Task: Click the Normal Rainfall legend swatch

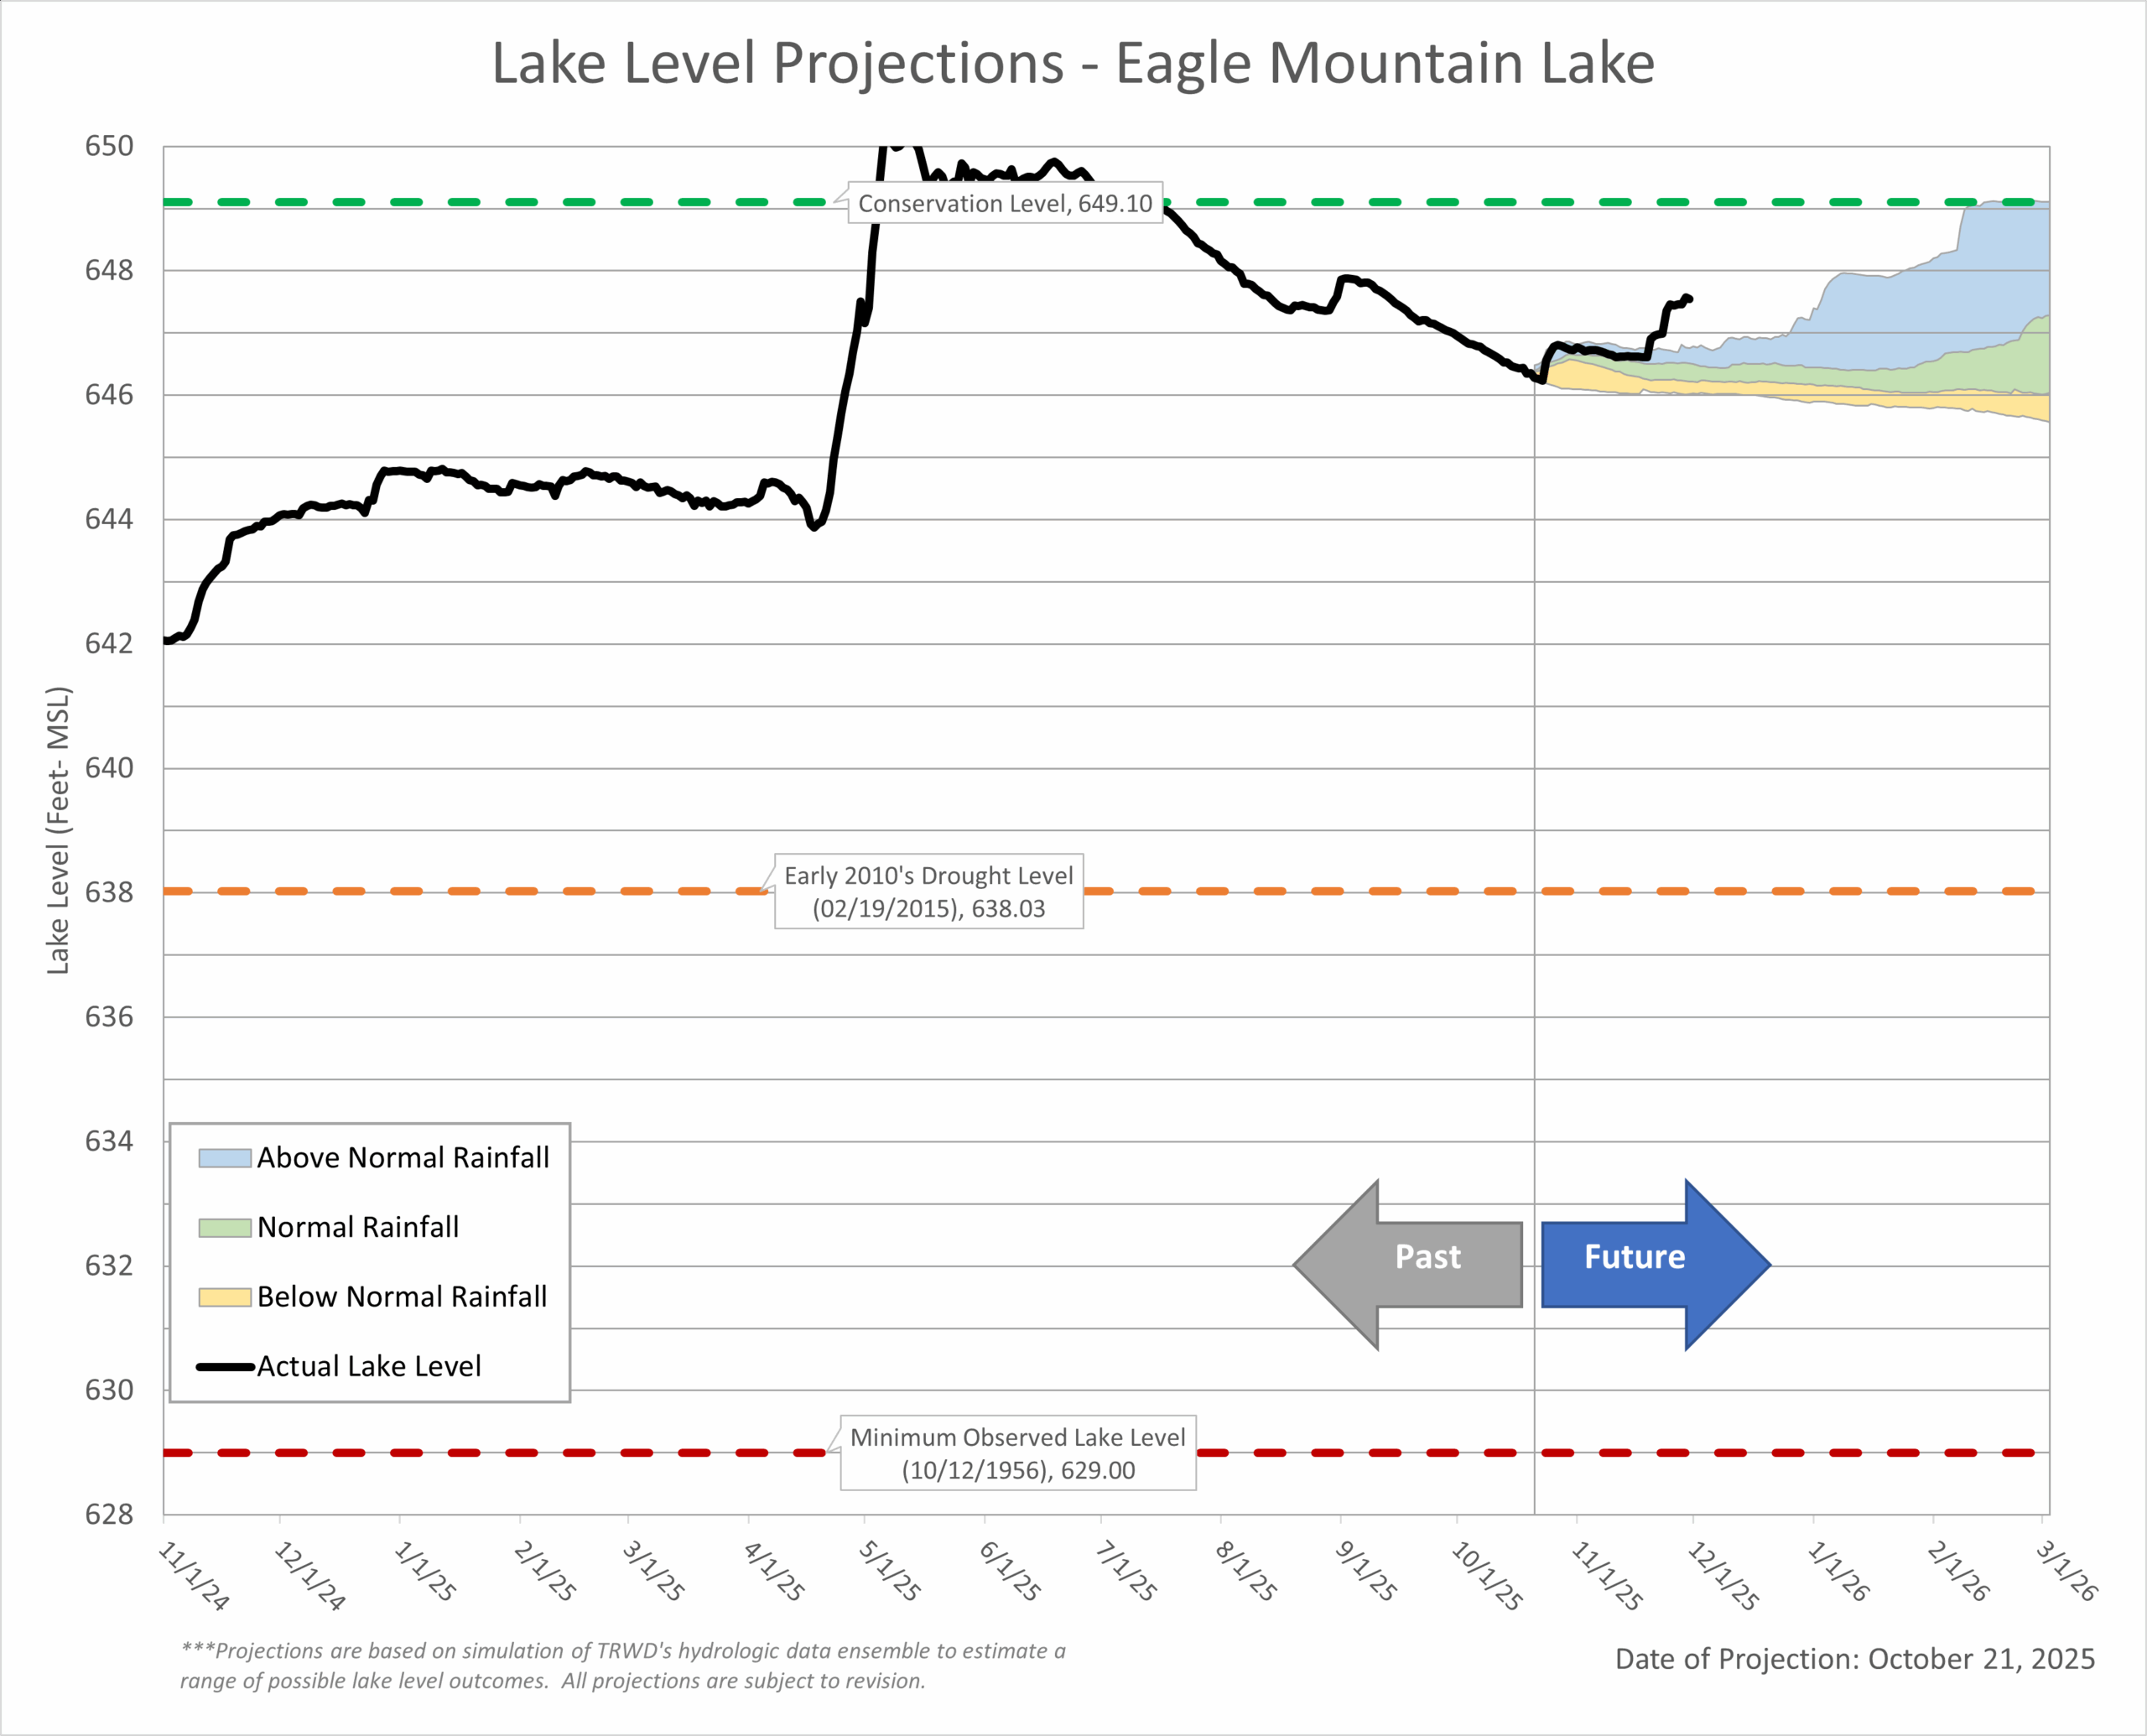Action: tap(224, 1228)
